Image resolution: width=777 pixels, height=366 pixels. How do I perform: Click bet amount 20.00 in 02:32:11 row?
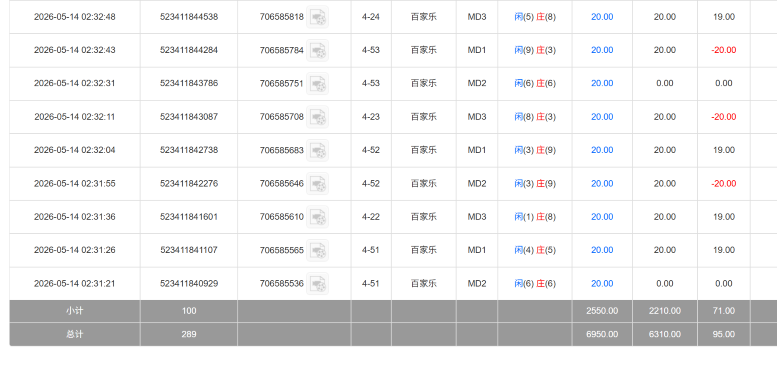[602, 117]
